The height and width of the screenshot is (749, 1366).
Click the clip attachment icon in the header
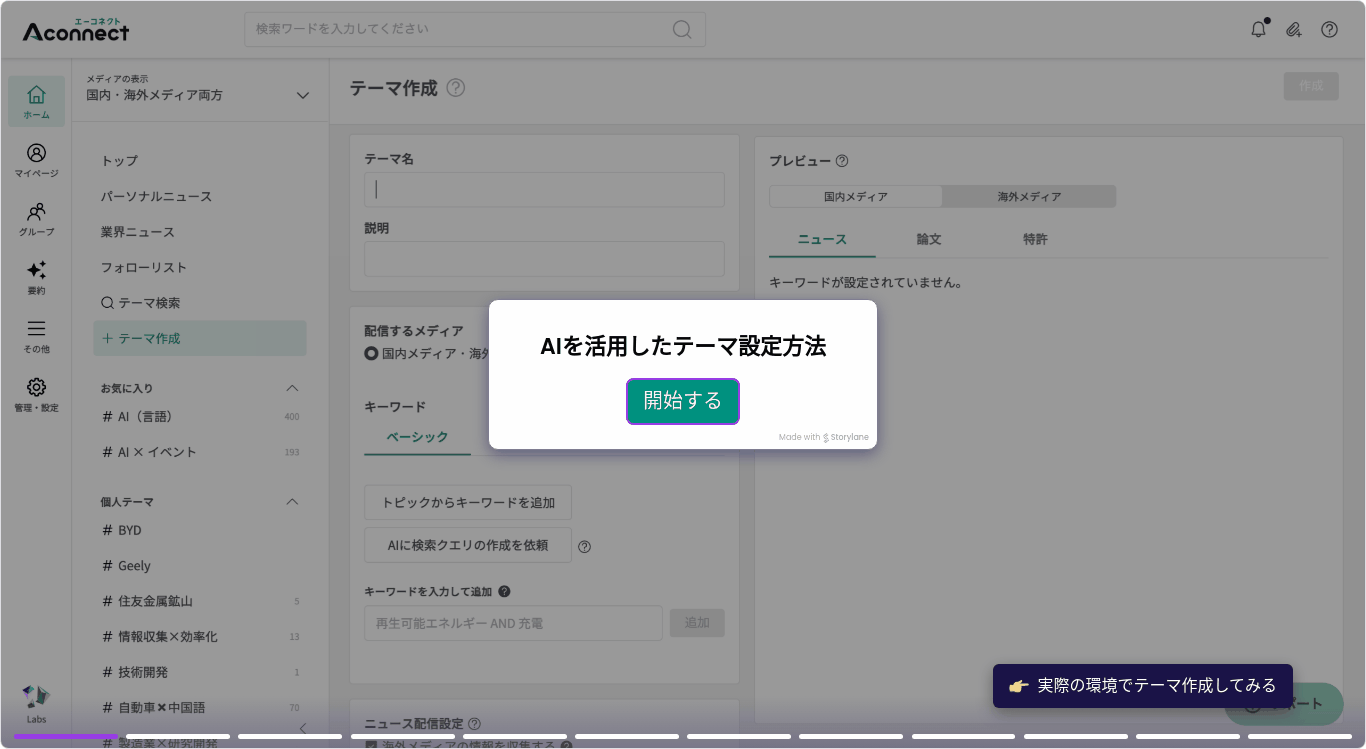[1294, 30]
